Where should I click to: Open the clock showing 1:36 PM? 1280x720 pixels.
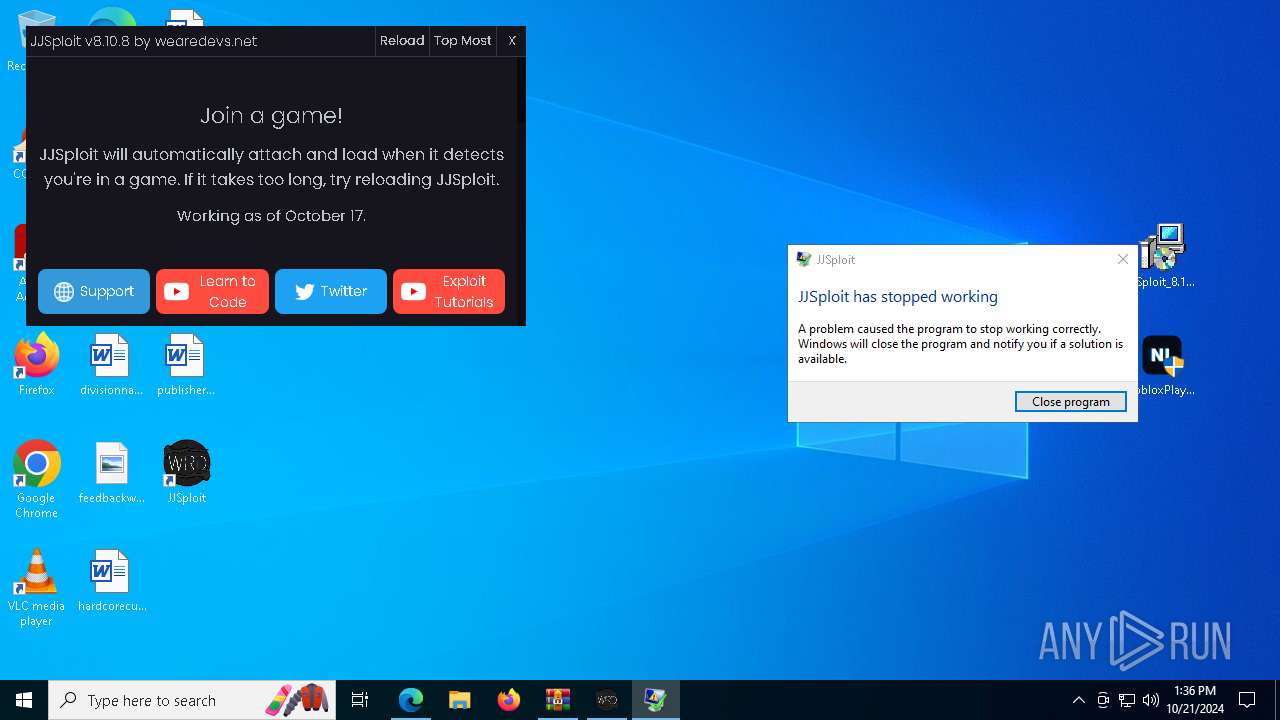point(1195,700)
